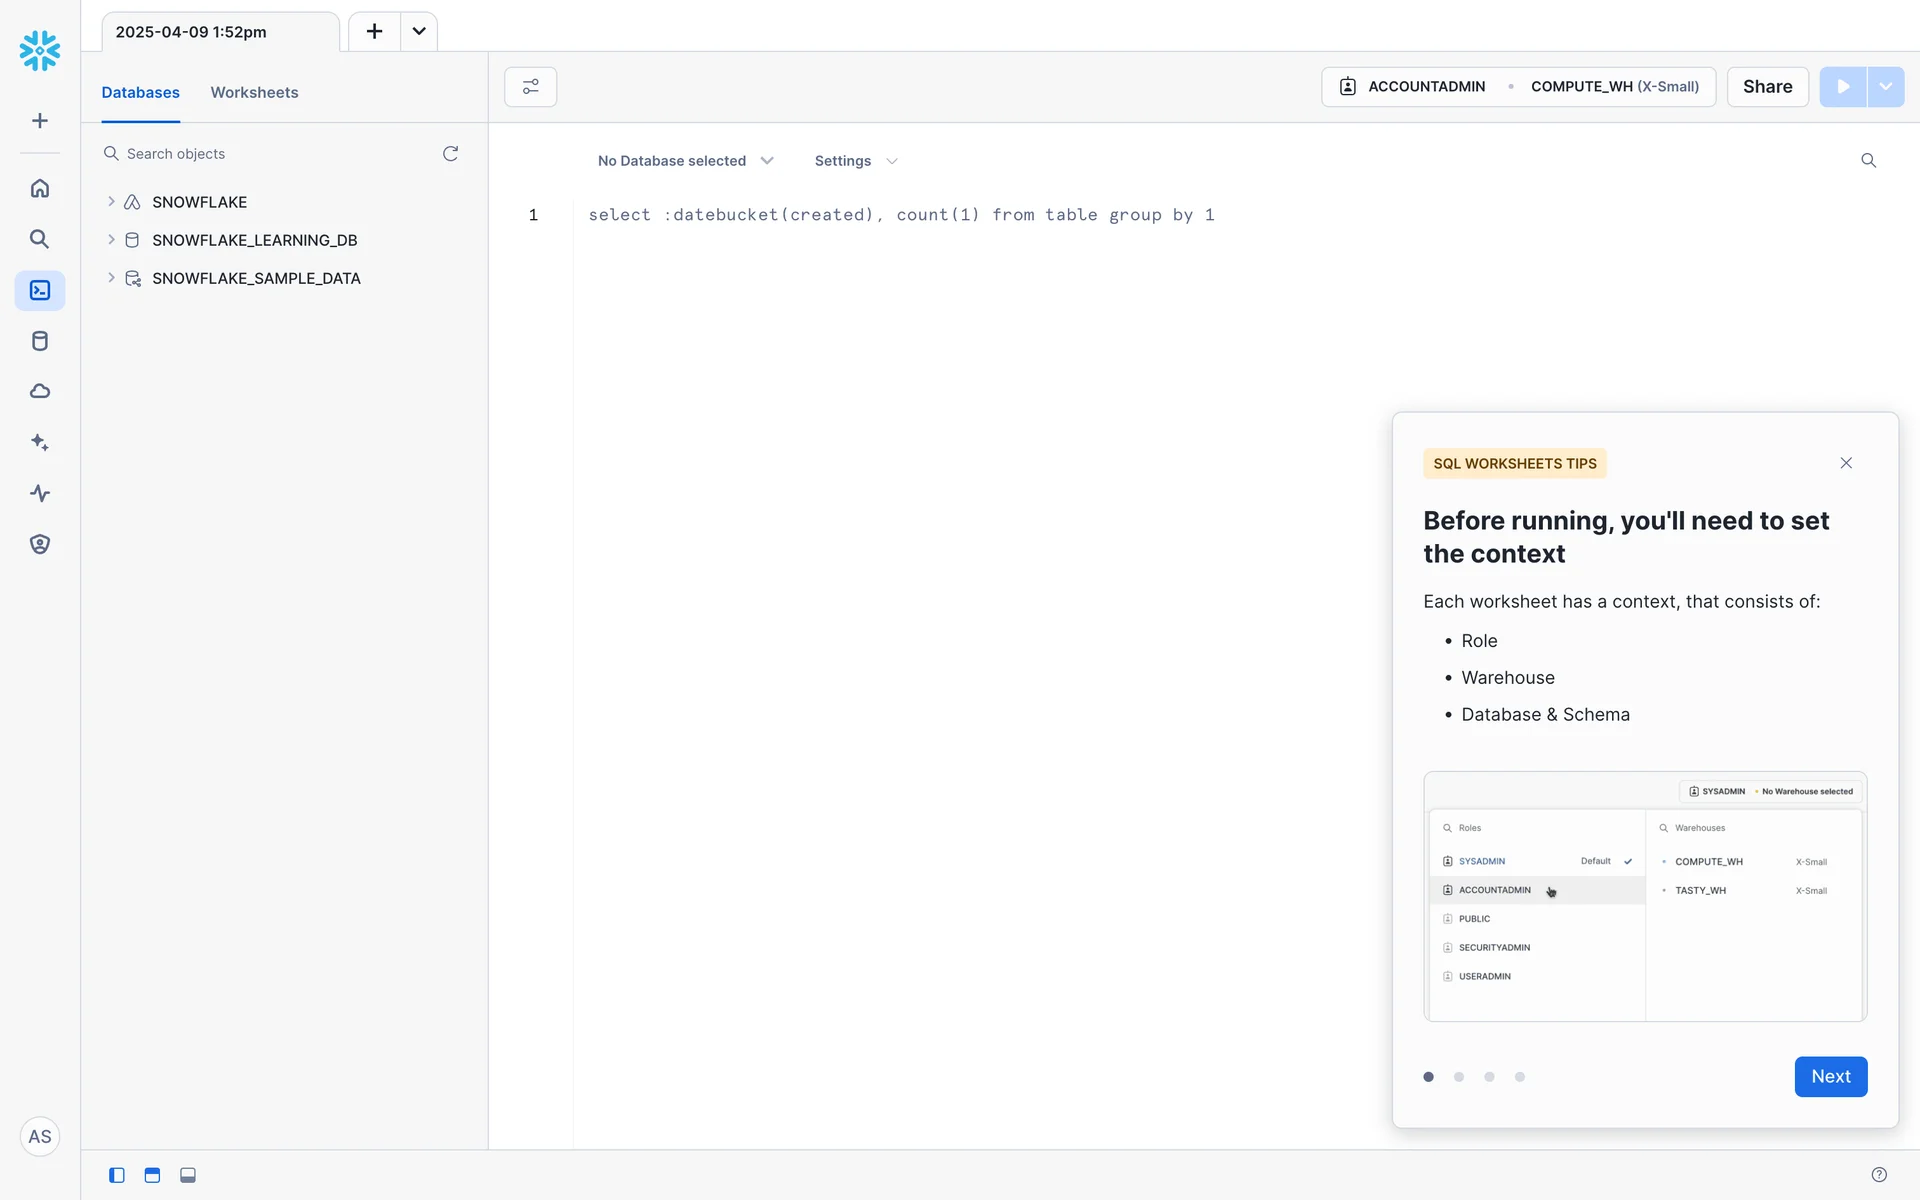Click the refresh objects icon
The height and width of the screenshot is (1200, 1920).
(450, 153)
